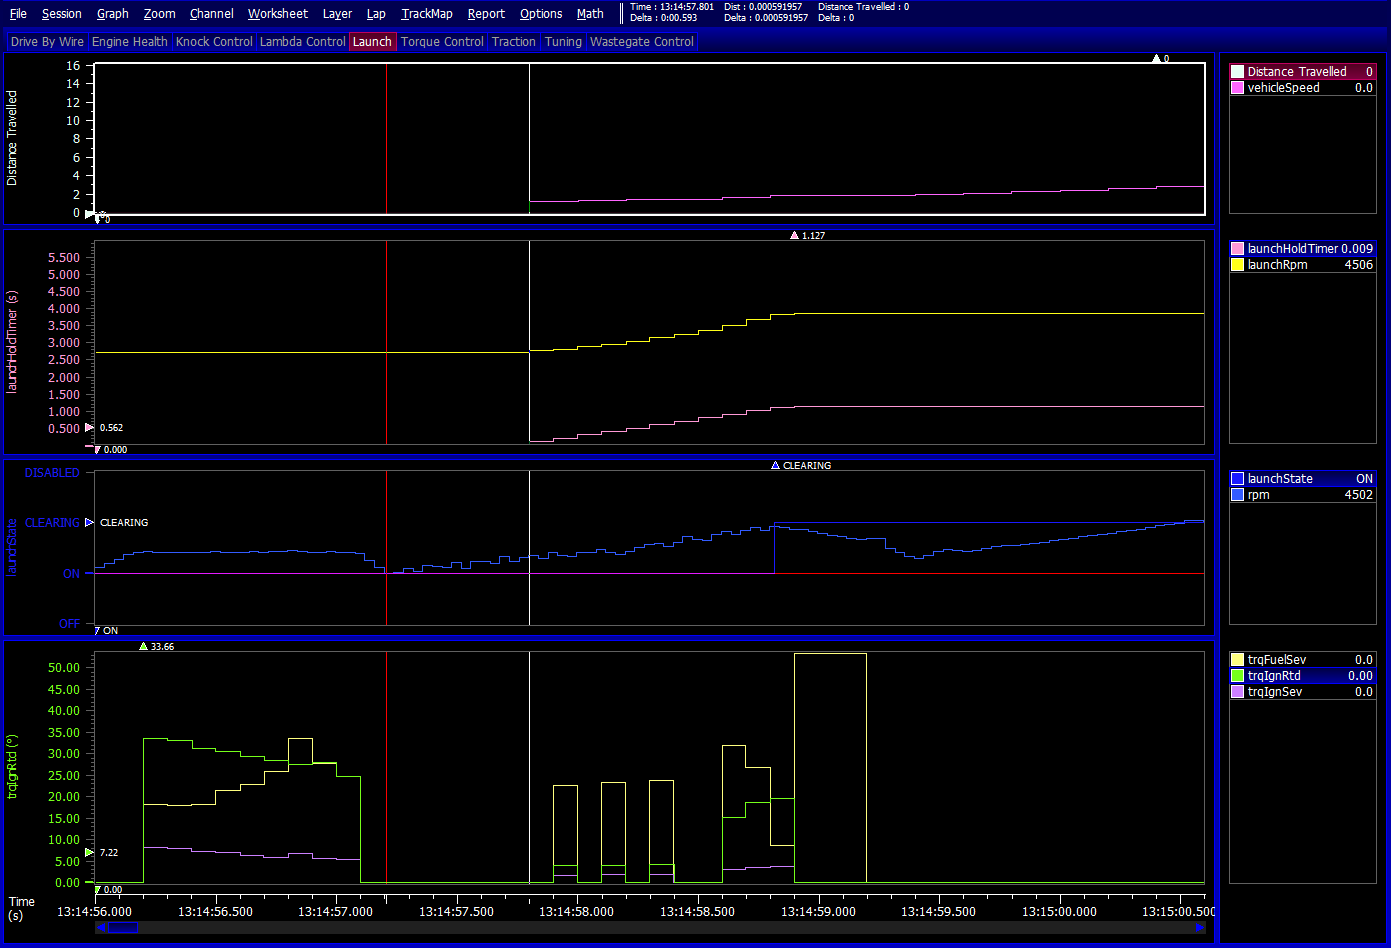Viewport: 1391px width, 948px height.
Task: Click the 0.562 pink axis marker arrow
Action: pyautogui.click(x=89, y=428)
